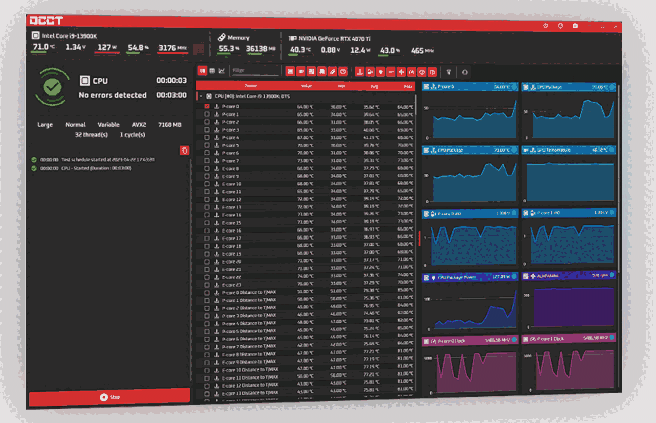Viewport: 656px width, 423px height.
Task: Click the 127 W CPU power readout
Action: [x=107, y=47]
